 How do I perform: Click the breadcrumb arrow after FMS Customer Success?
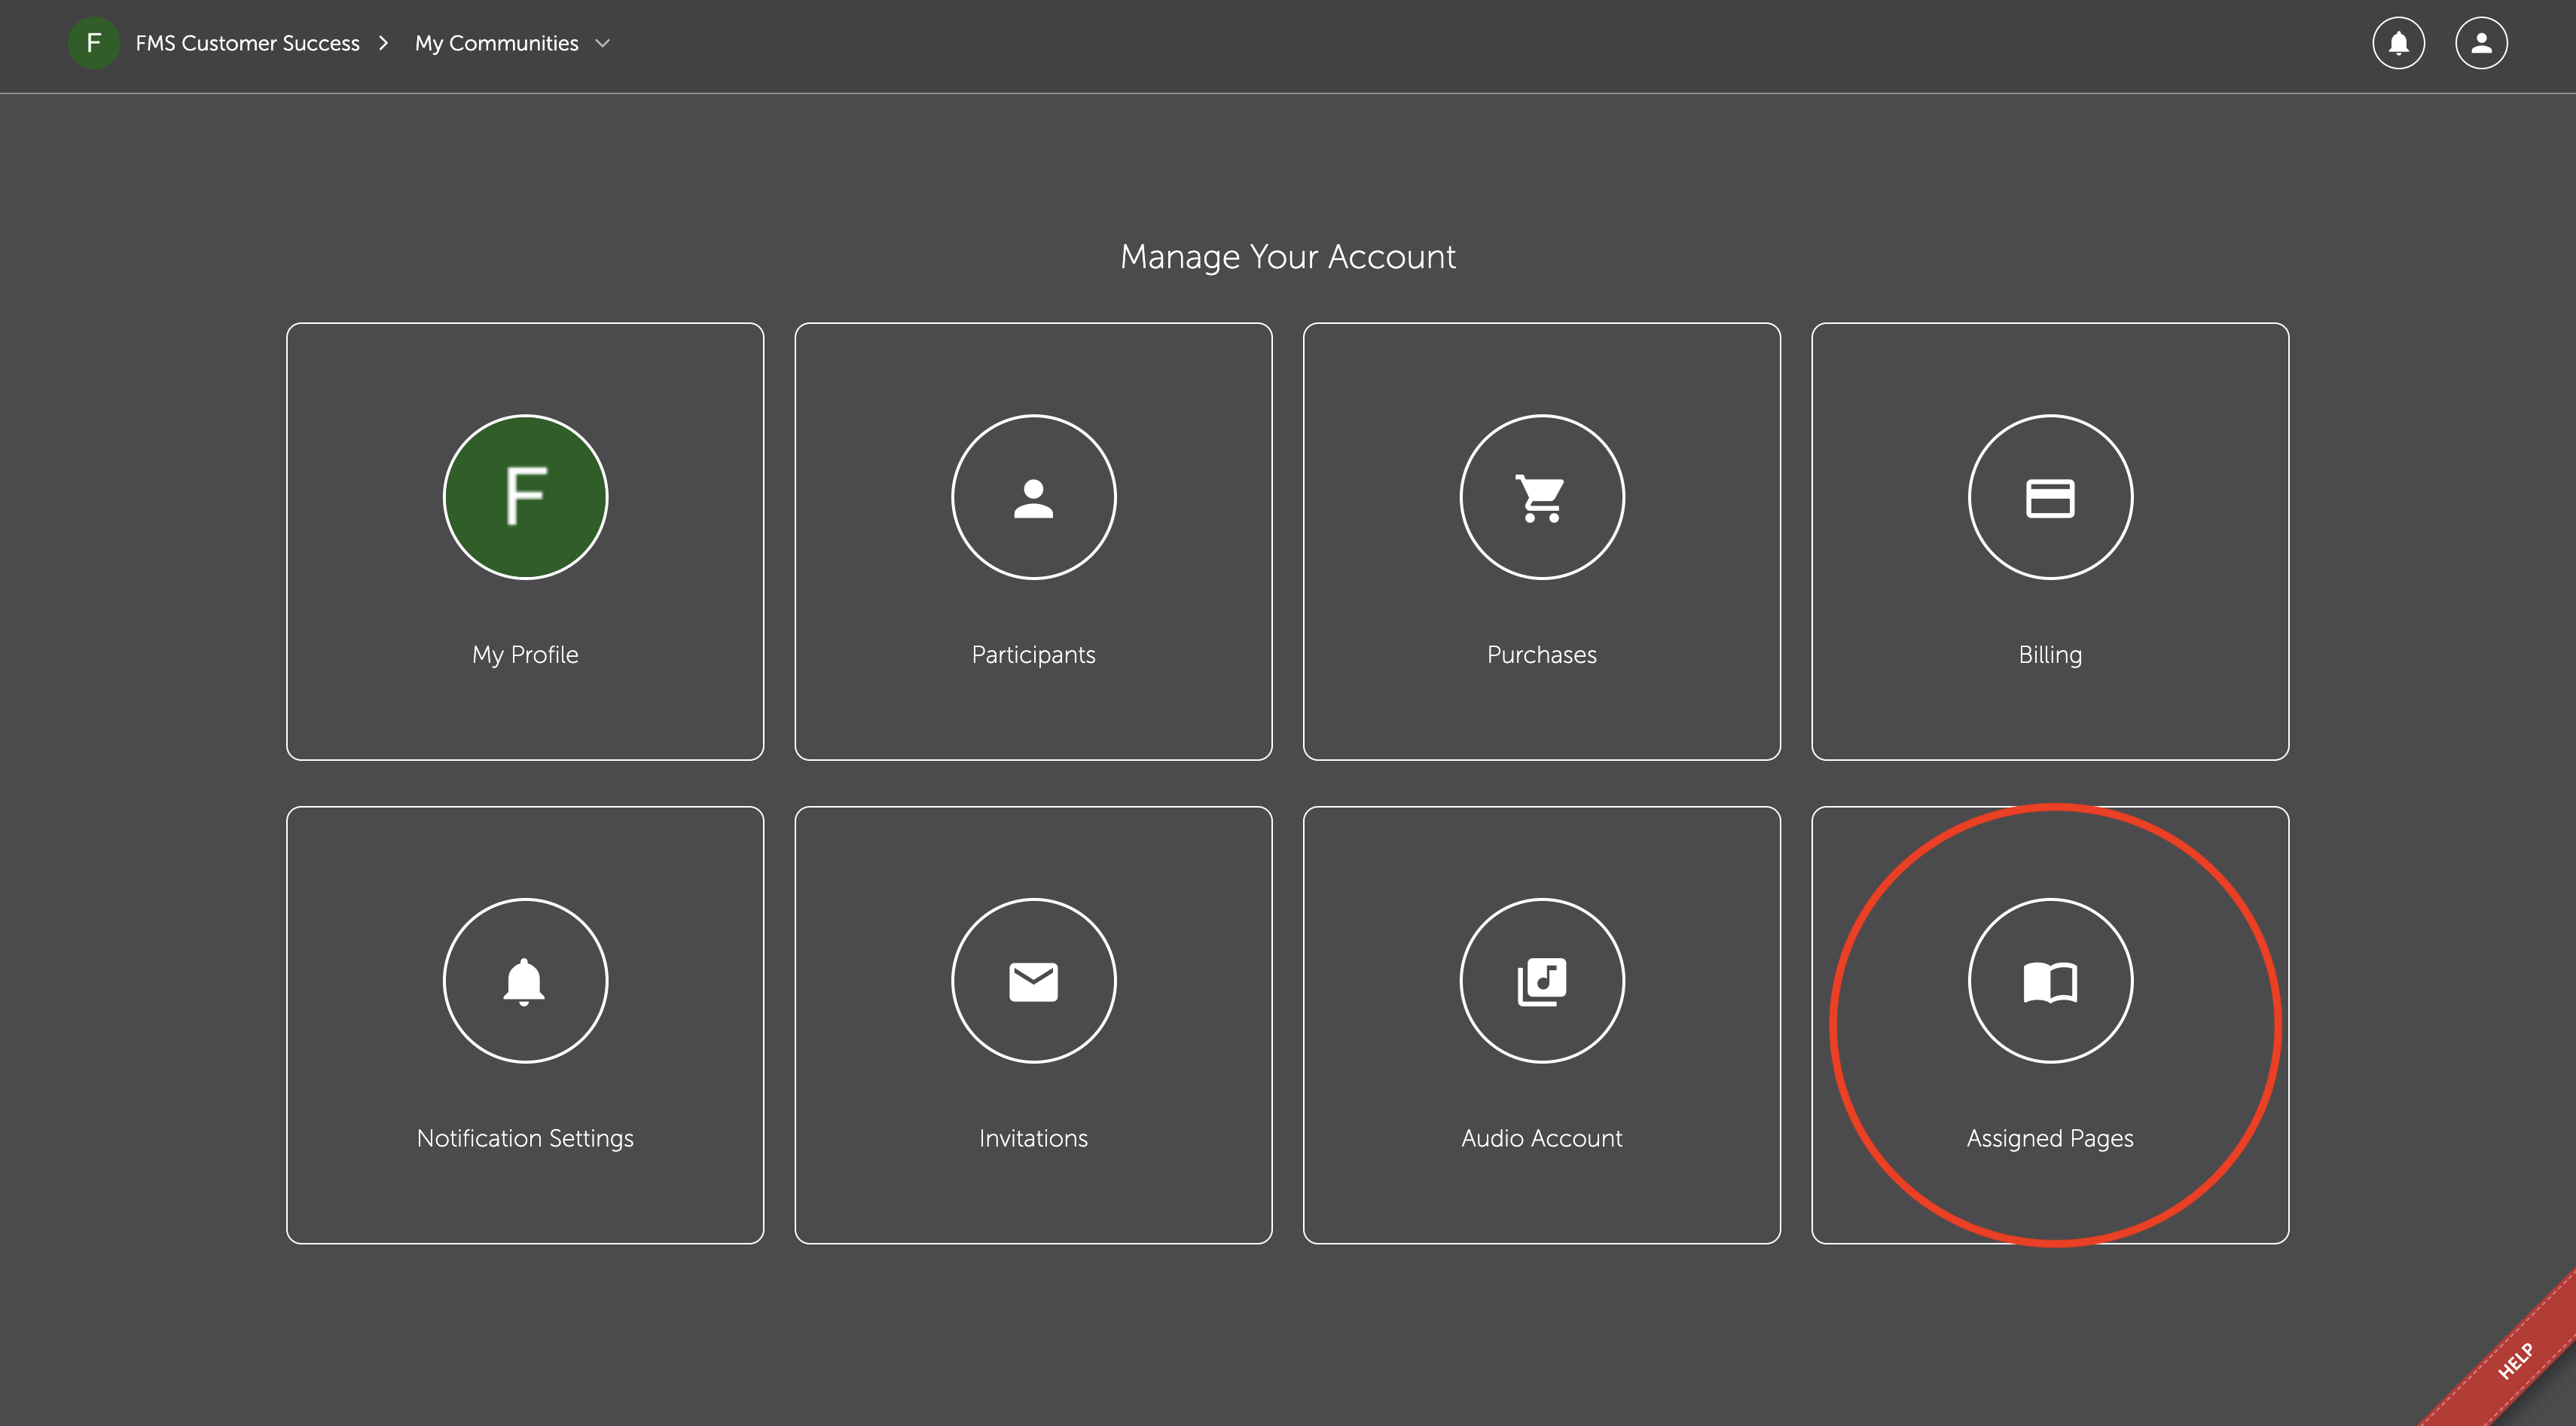click(383, 43)
